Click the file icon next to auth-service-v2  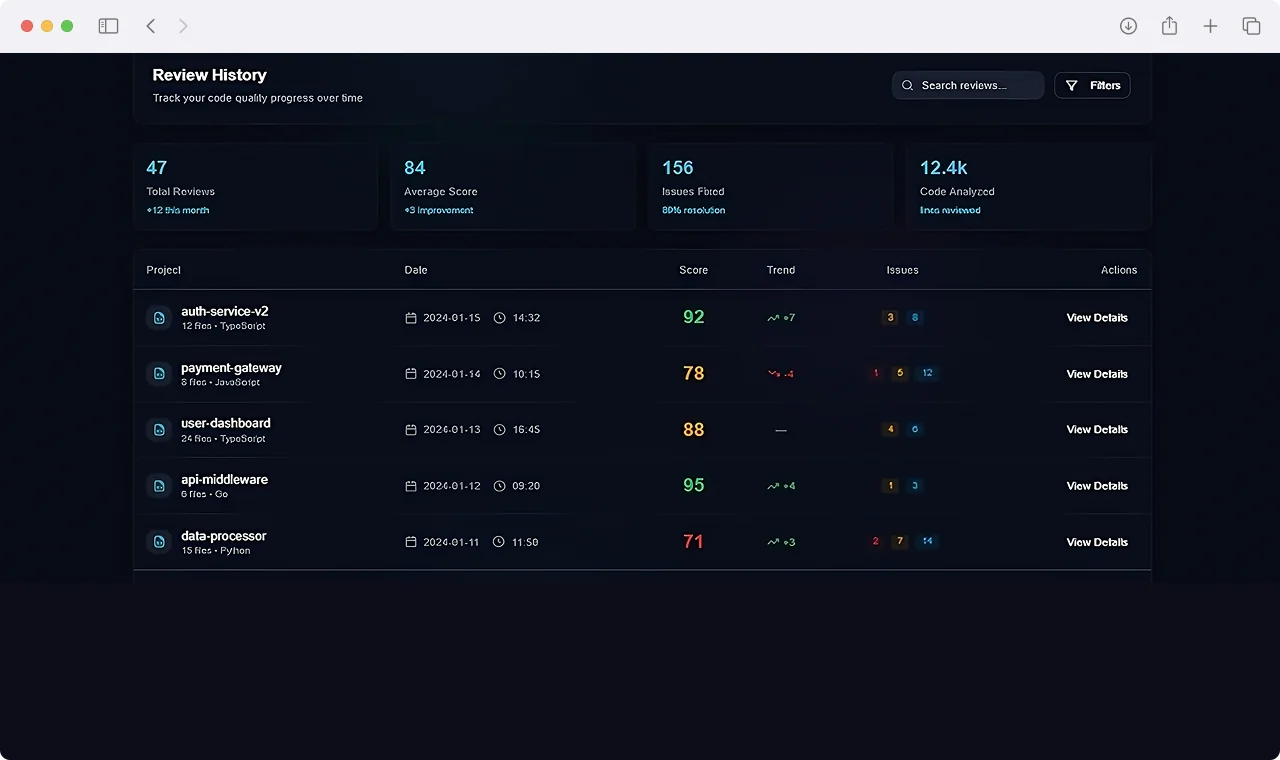point(158,318)
